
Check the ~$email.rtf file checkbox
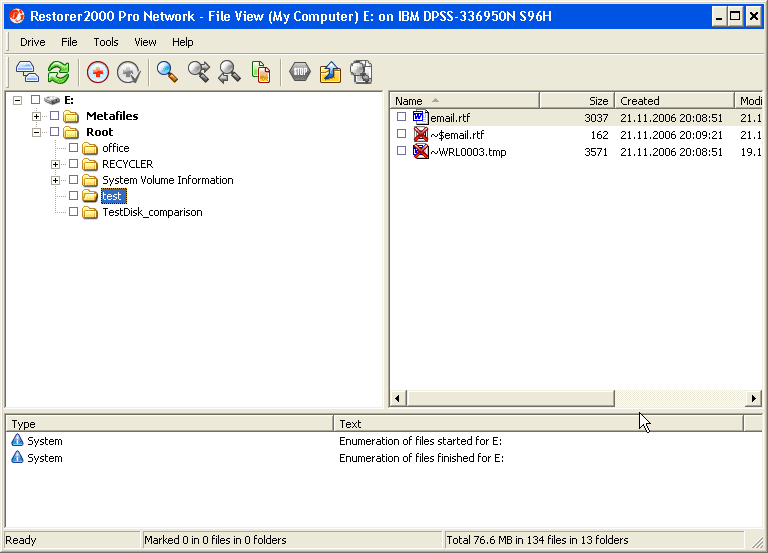tap(402, 134)
